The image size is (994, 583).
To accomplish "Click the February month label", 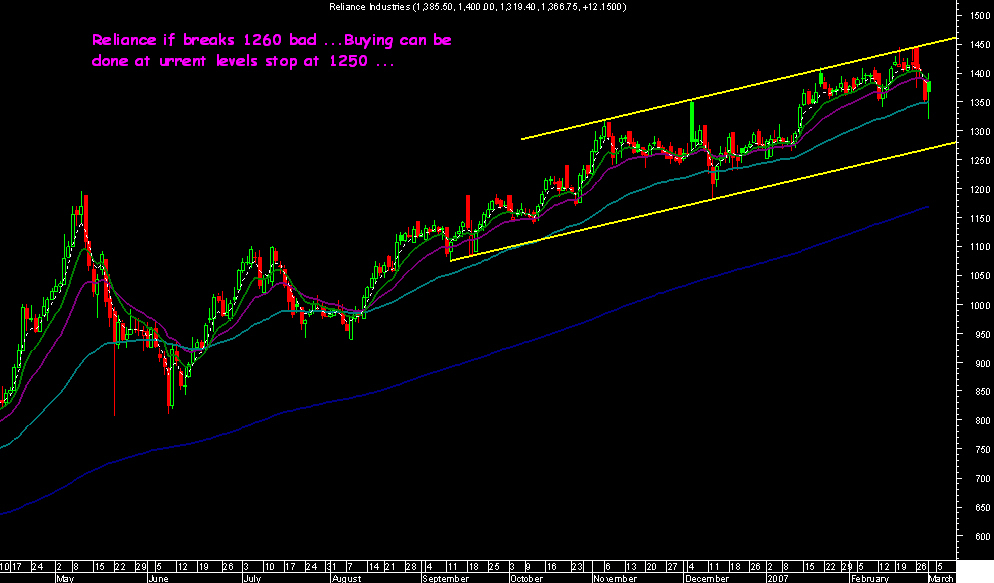I will pyautogui.click(x=870, y=578).
